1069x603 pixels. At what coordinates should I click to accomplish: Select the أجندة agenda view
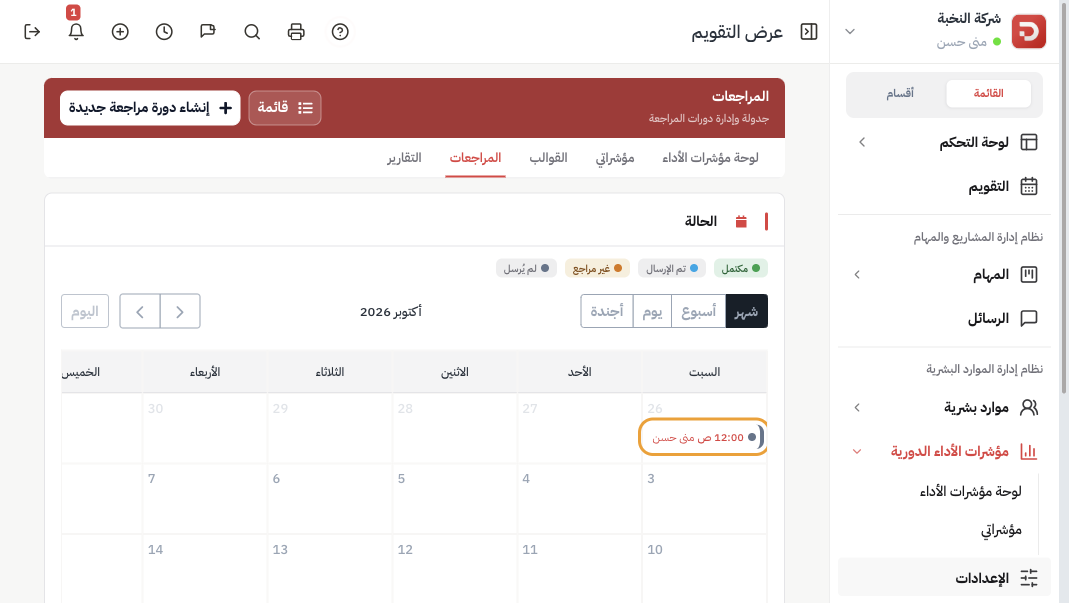click(607, 311)
